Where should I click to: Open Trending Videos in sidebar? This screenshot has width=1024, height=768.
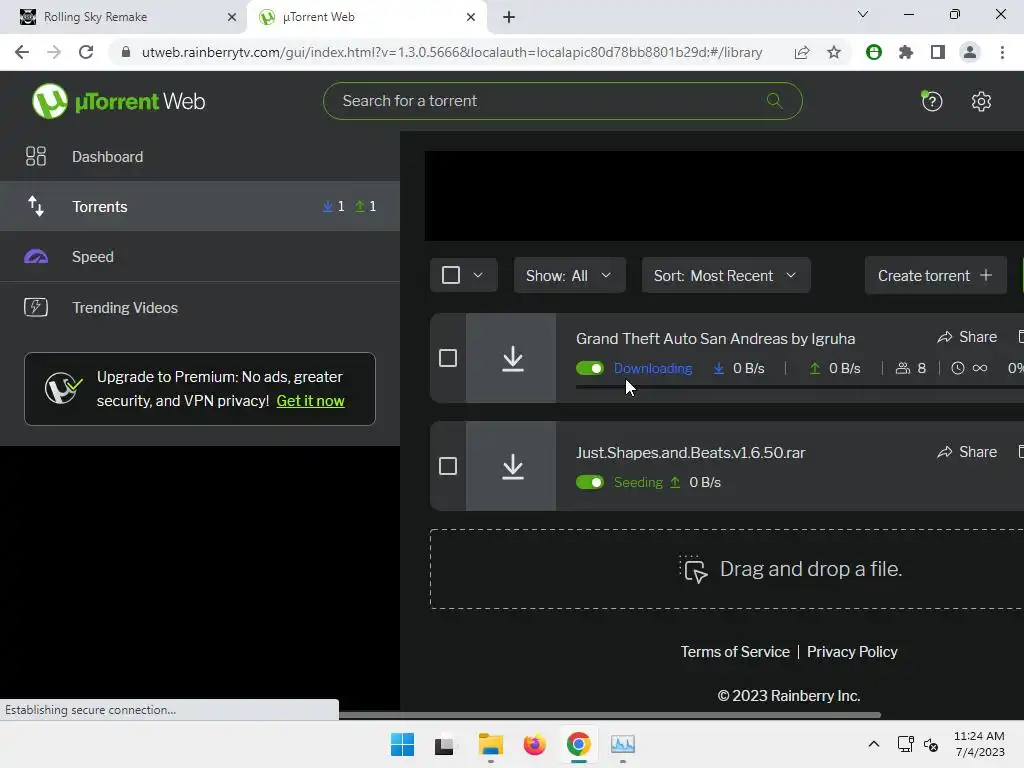[200, 307]
